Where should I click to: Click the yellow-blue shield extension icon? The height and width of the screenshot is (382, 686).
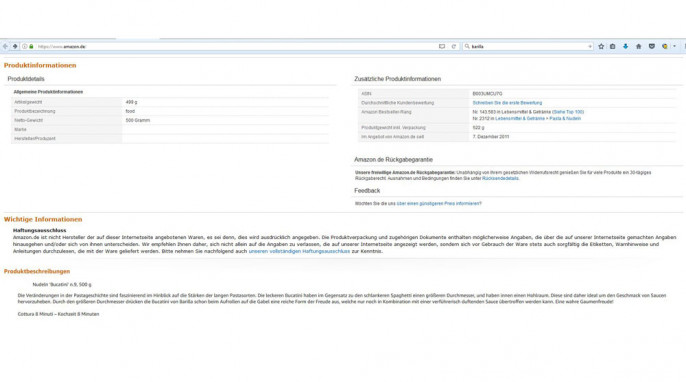point(665,46)
